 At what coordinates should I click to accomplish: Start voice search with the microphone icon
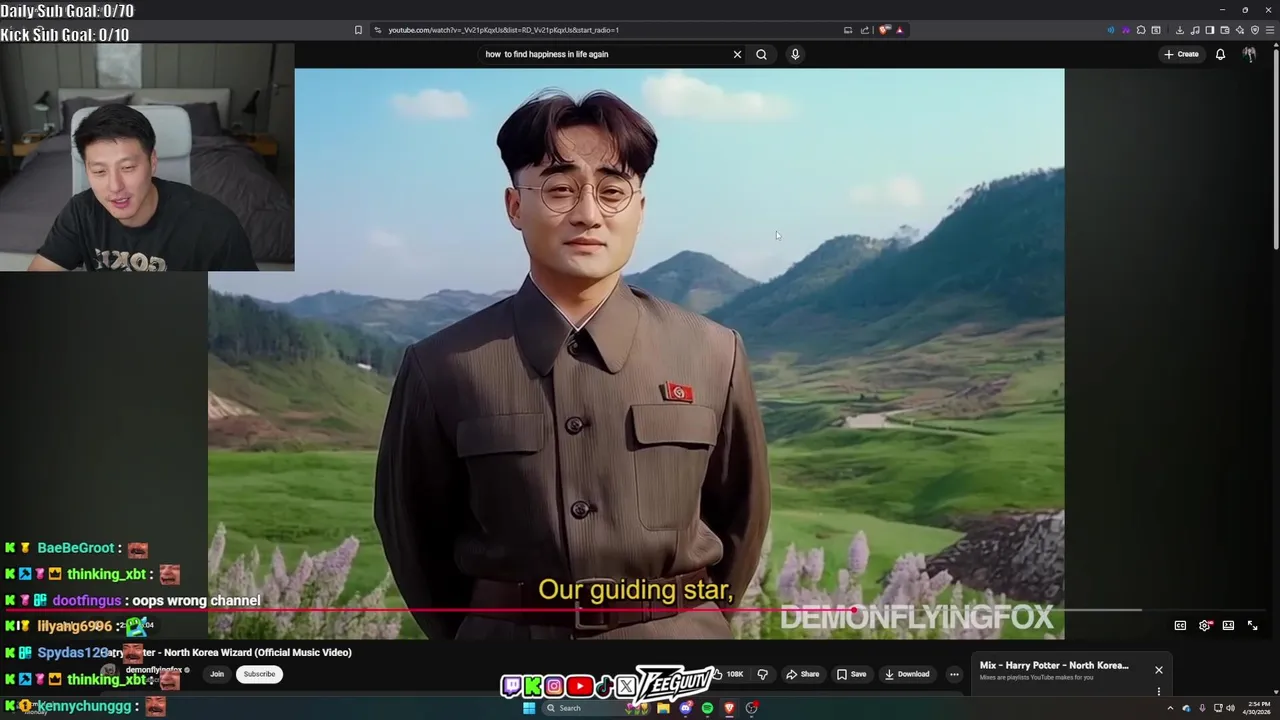coord(795,54)
